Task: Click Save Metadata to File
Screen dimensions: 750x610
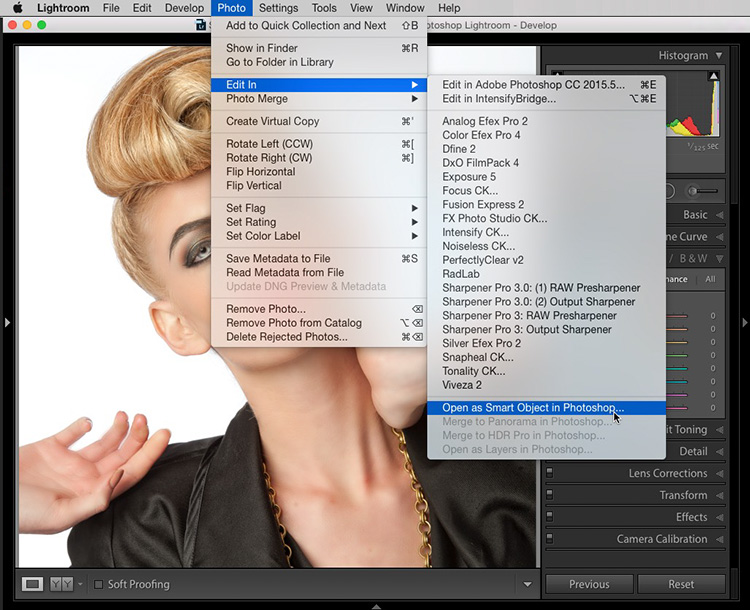Action: [319, 258]
